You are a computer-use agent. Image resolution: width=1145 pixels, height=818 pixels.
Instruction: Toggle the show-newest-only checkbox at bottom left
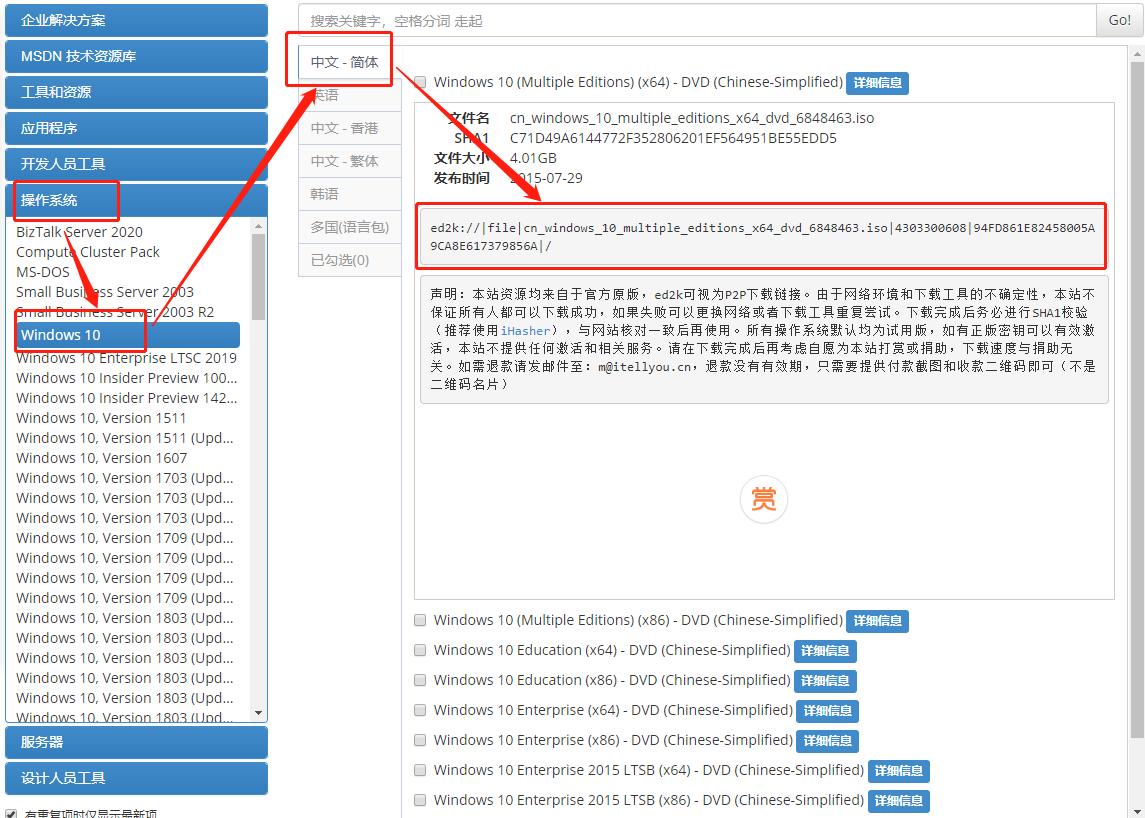(11, 814)
